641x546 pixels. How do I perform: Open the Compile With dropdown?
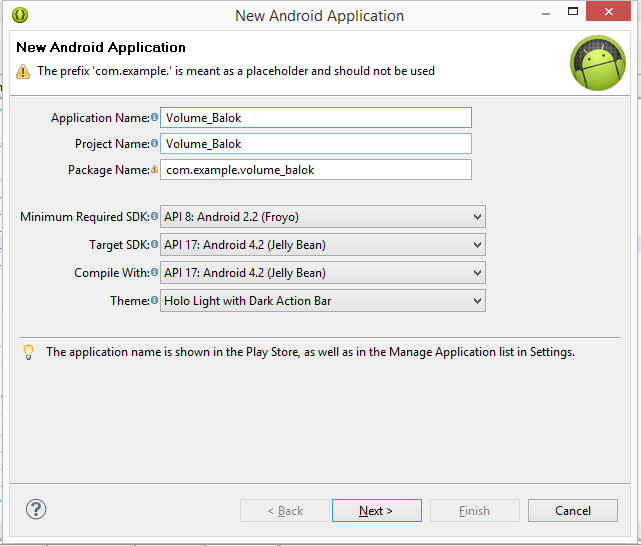323,273
